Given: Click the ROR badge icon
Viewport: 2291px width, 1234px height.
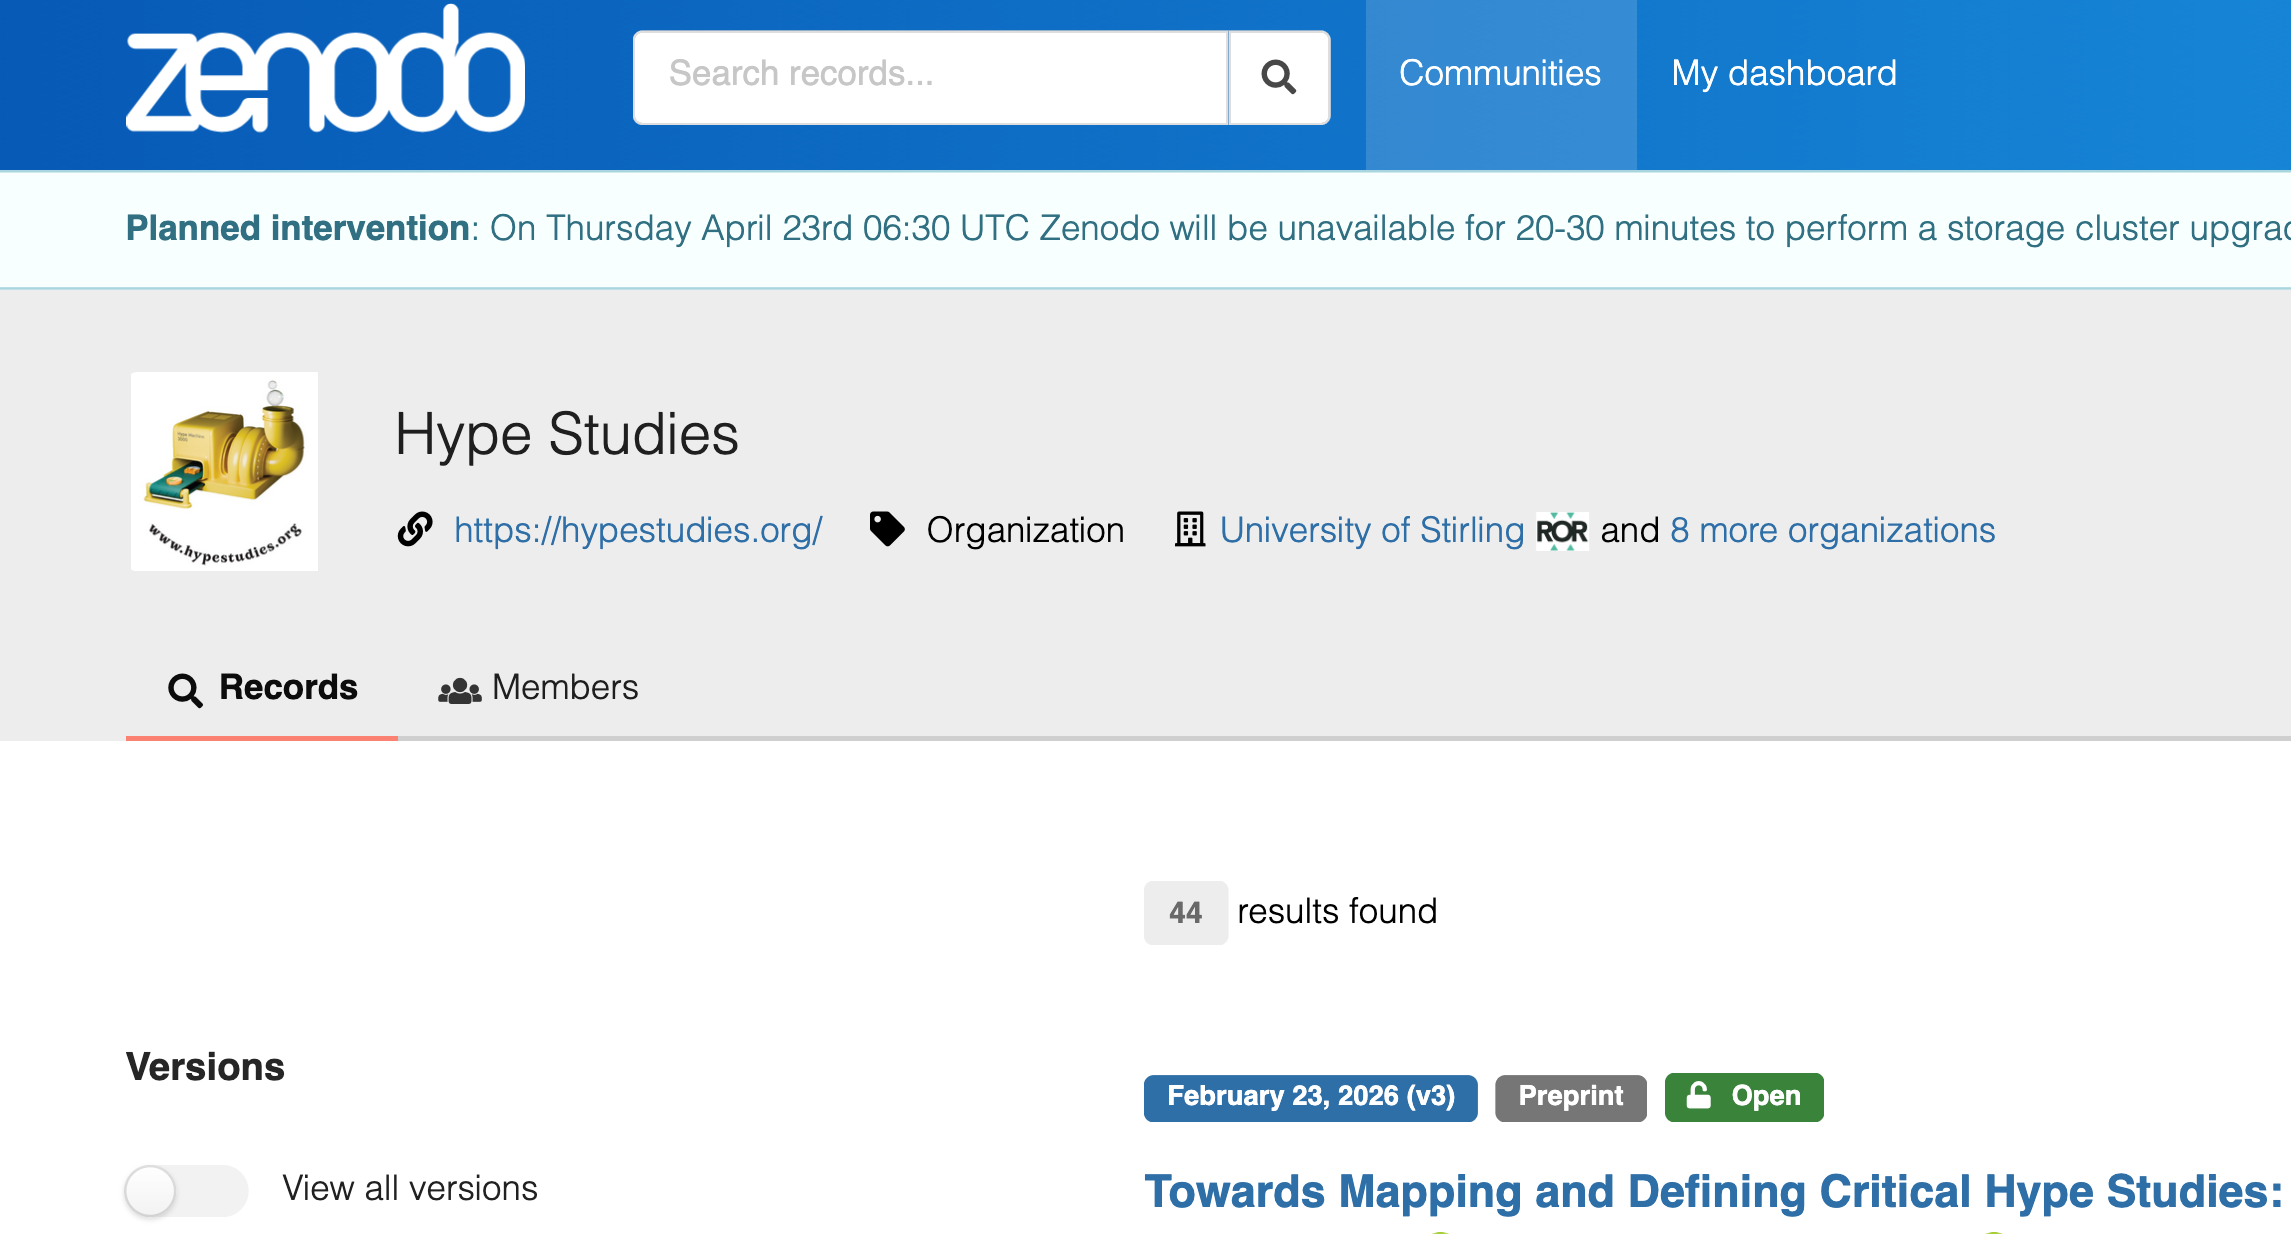Looking at the screenshot, I should coord(1561,531).
